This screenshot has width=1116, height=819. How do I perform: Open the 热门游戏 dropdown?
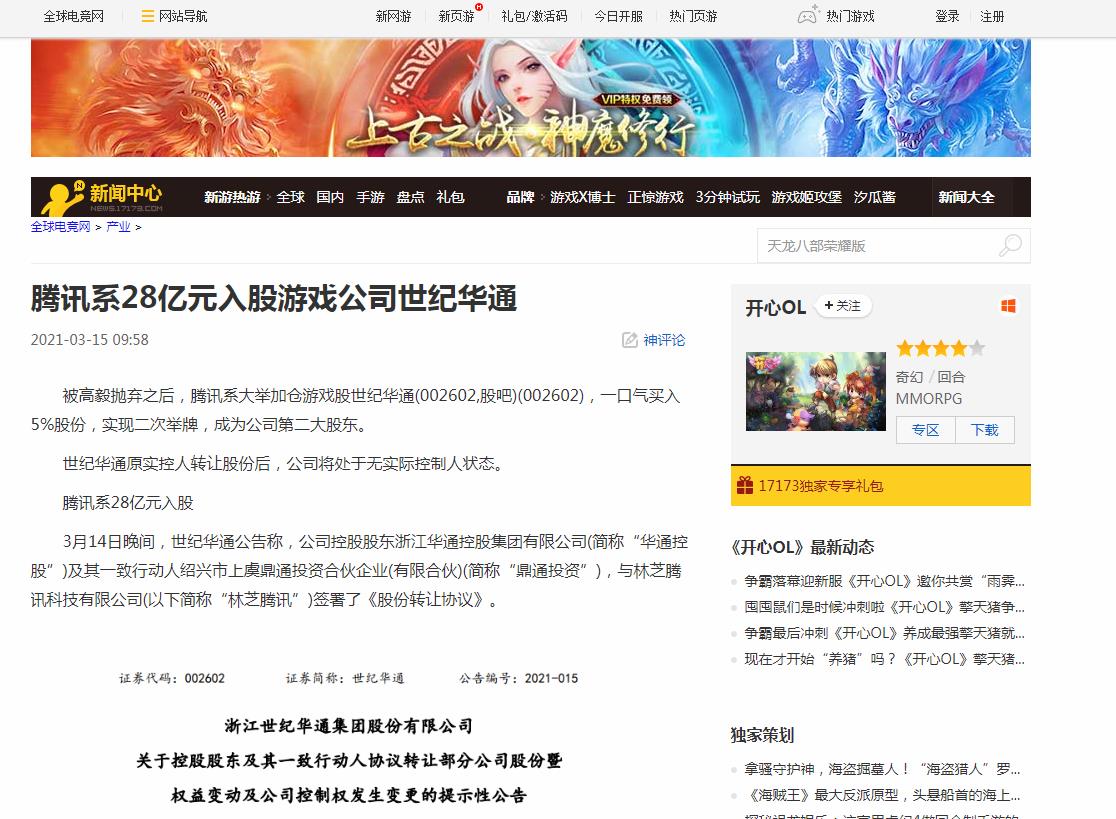point(850,16)
